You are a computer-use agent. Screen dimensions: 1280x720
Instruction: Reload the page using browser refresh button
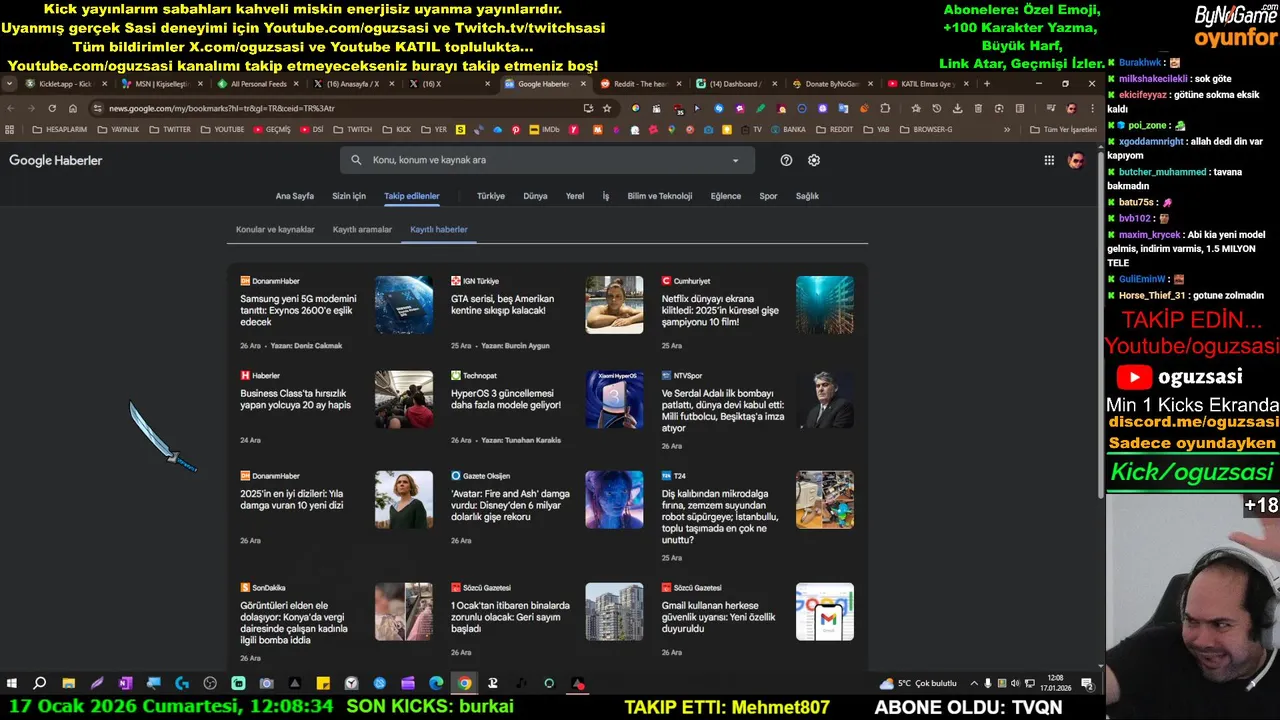click(52, 108)
